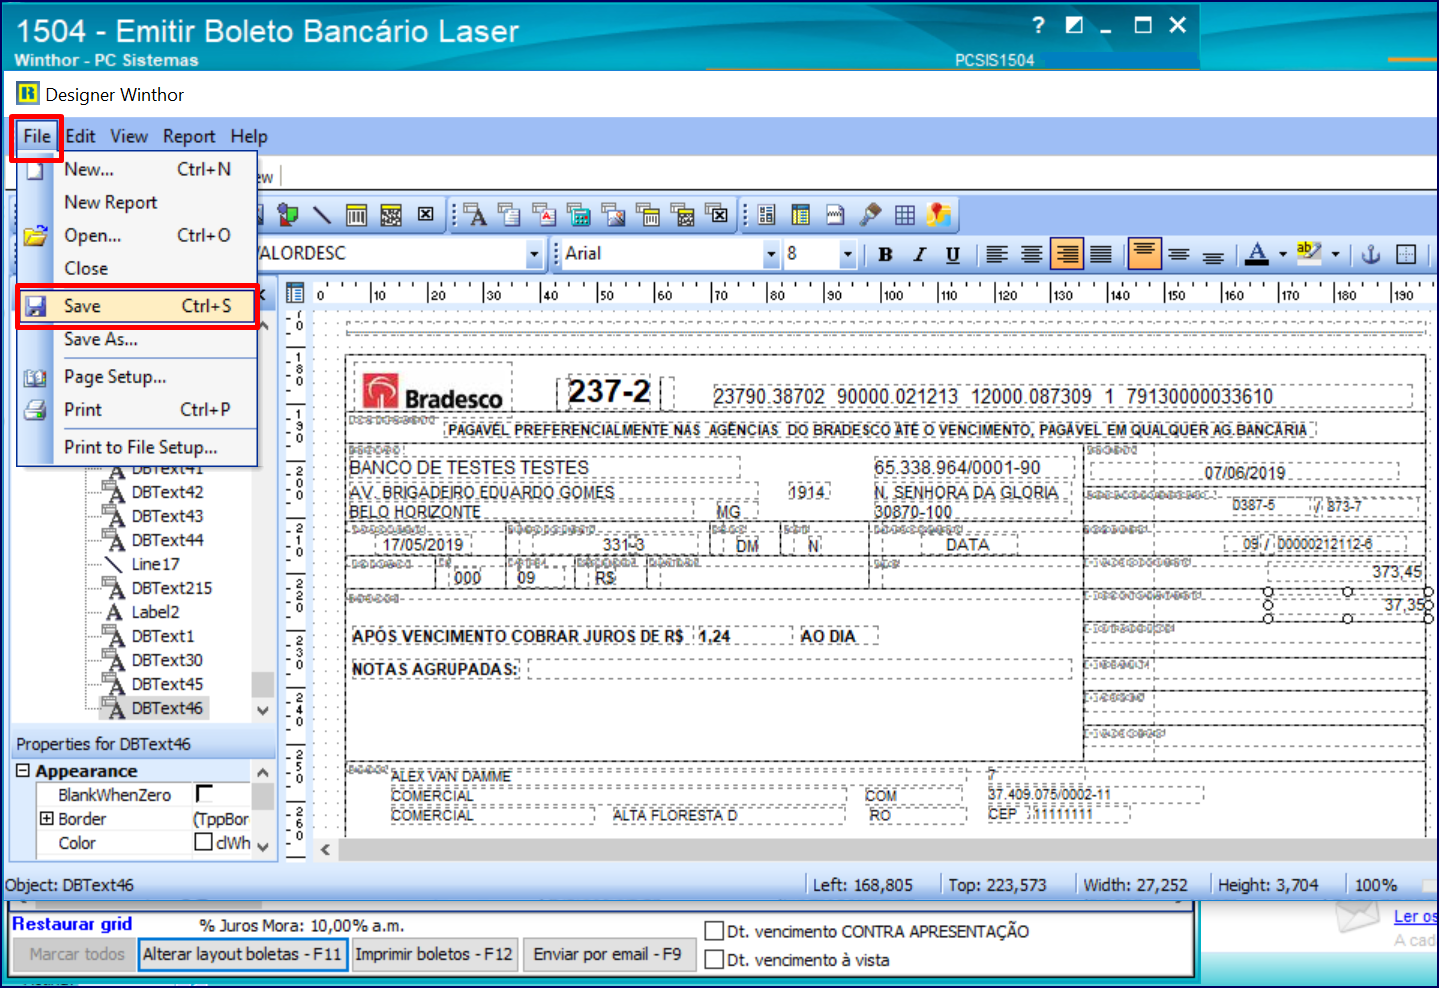Viewport: 1439px width, 988px height.
Task: Select the Shape component tool
Action: [288, 214]
